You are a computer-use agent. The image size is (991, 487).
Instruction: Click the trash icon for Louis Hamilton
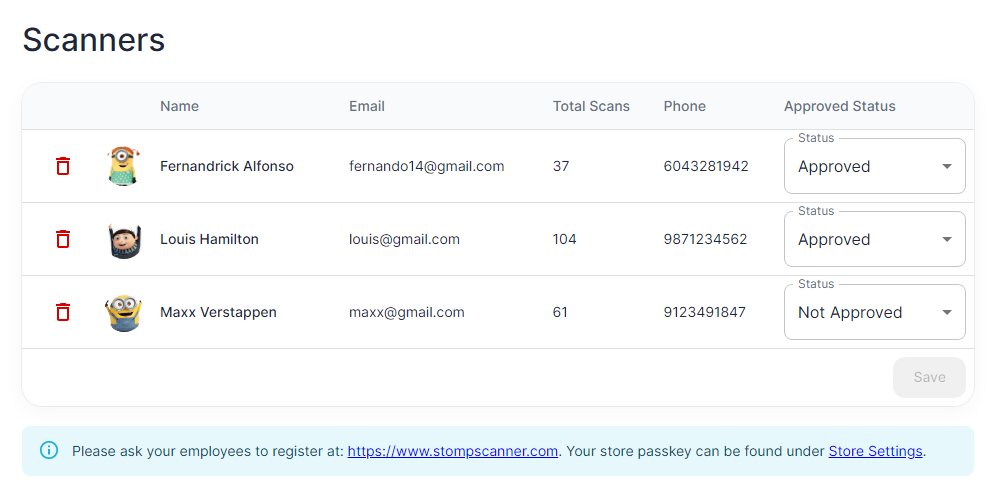pos(63,239)
